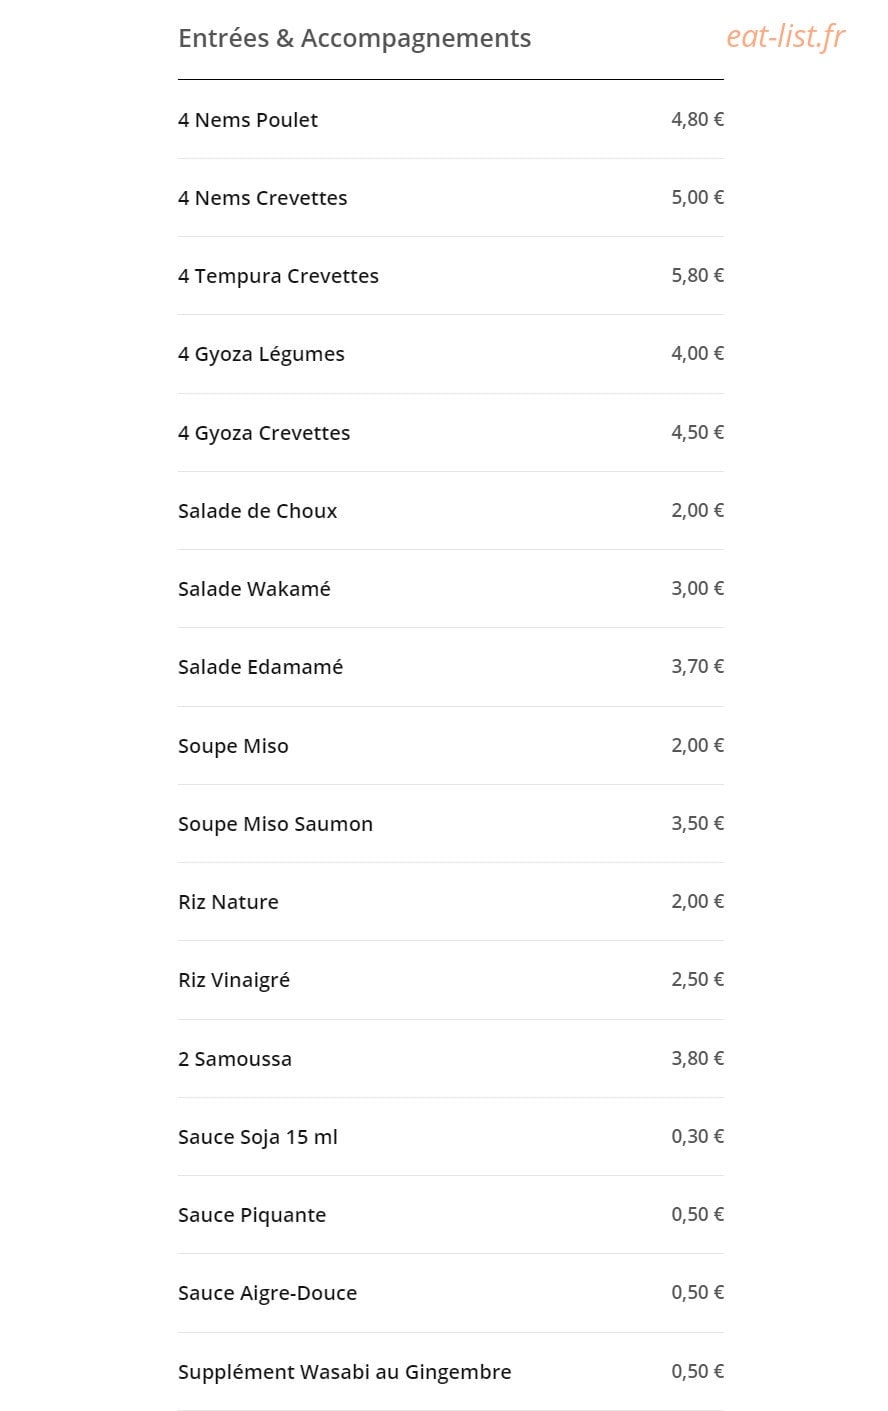
Task: Select Sauce Aigre-Douce
Action: click(x=450, y=1292)
